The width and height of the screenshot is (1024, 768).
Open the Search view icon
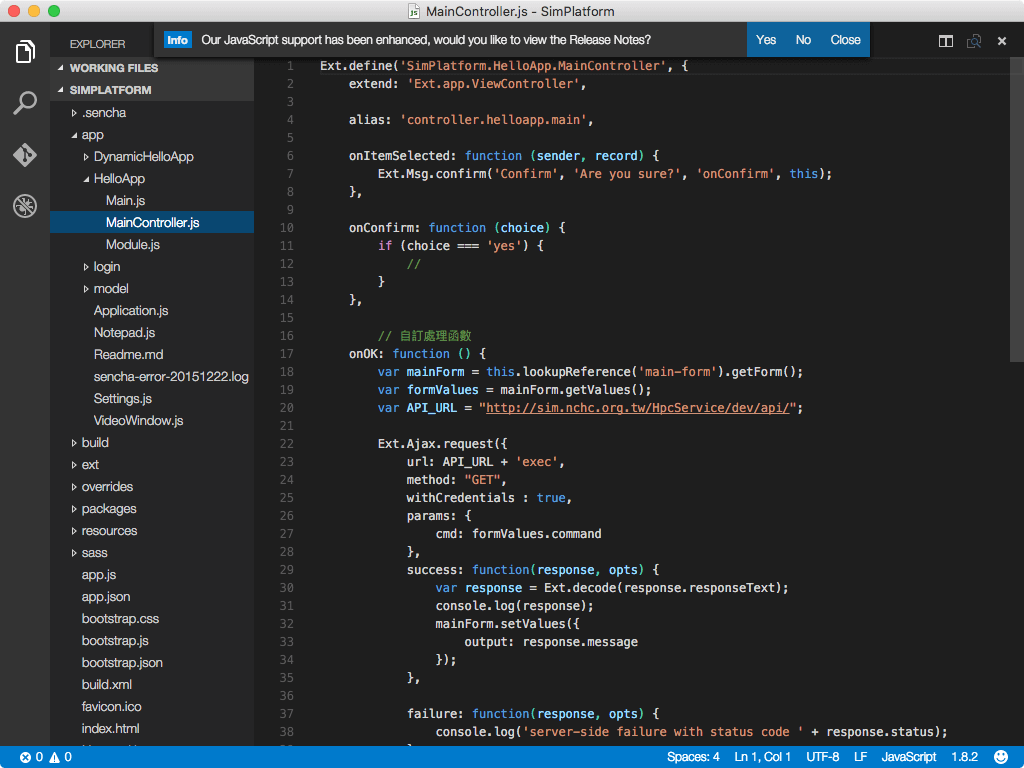tap(24, 103)
